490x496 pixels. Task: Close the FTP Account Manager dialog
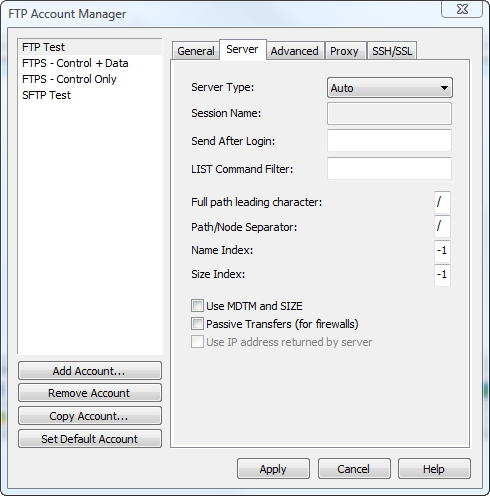tap(462, 9)
